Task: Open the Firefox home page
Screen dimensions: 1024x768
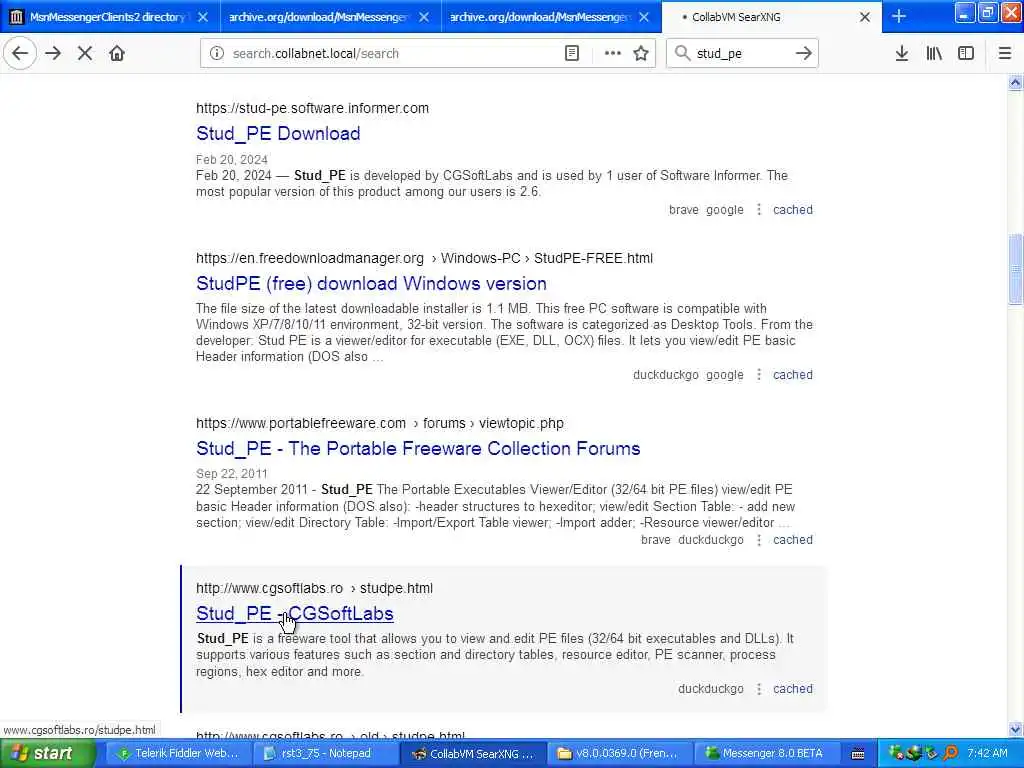Action: click(x=117, y=54)
